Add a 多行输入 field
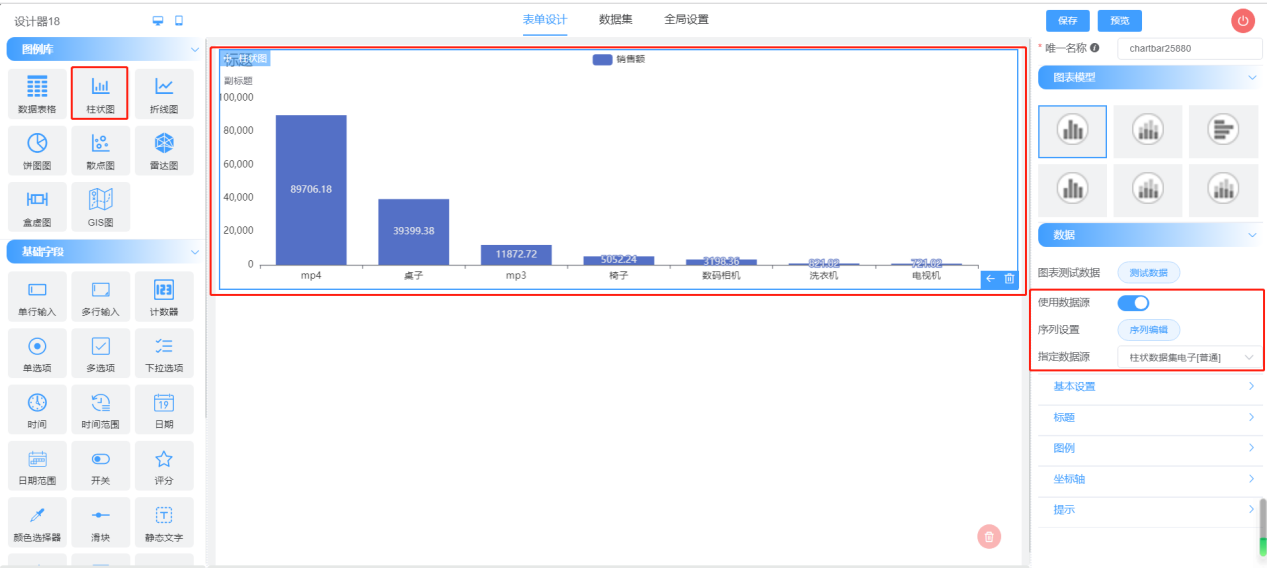Image resolution: width=1267 pixels, height=568 pixels. click(100, 297)
